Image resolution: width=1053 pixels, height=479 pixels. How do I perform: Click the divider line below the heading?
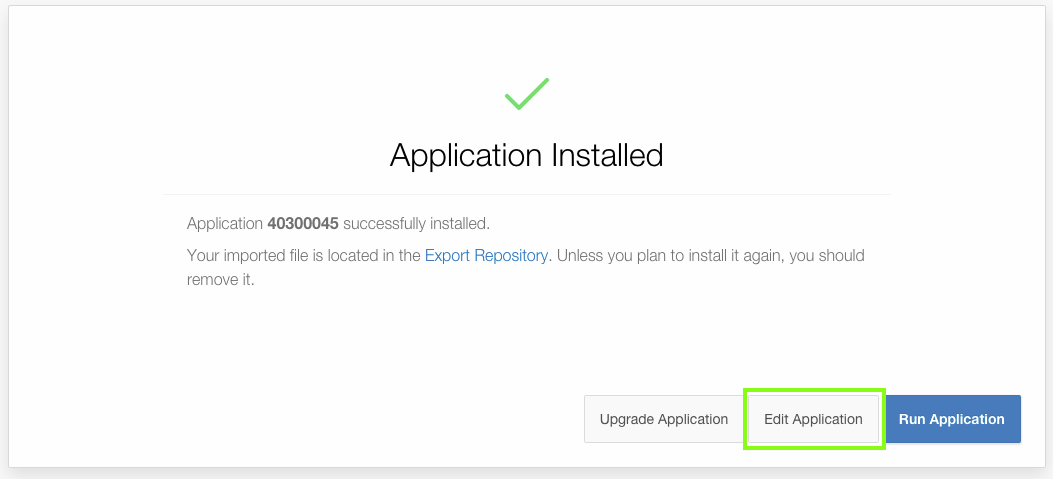click(x=526, y=194)
